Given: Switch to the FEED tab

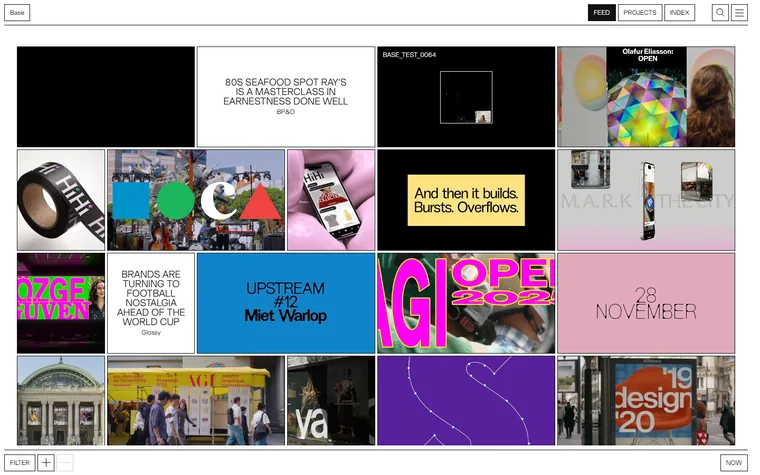Looking at the screenshot, I should pos(602,13).
